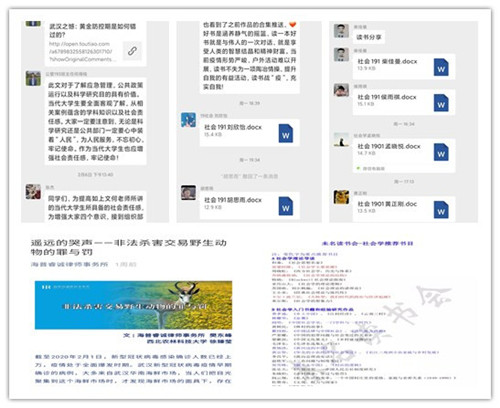The image size is (500, 408).
Task: Tap the Word icon on the 12.9 KB file
Action: 286,206
